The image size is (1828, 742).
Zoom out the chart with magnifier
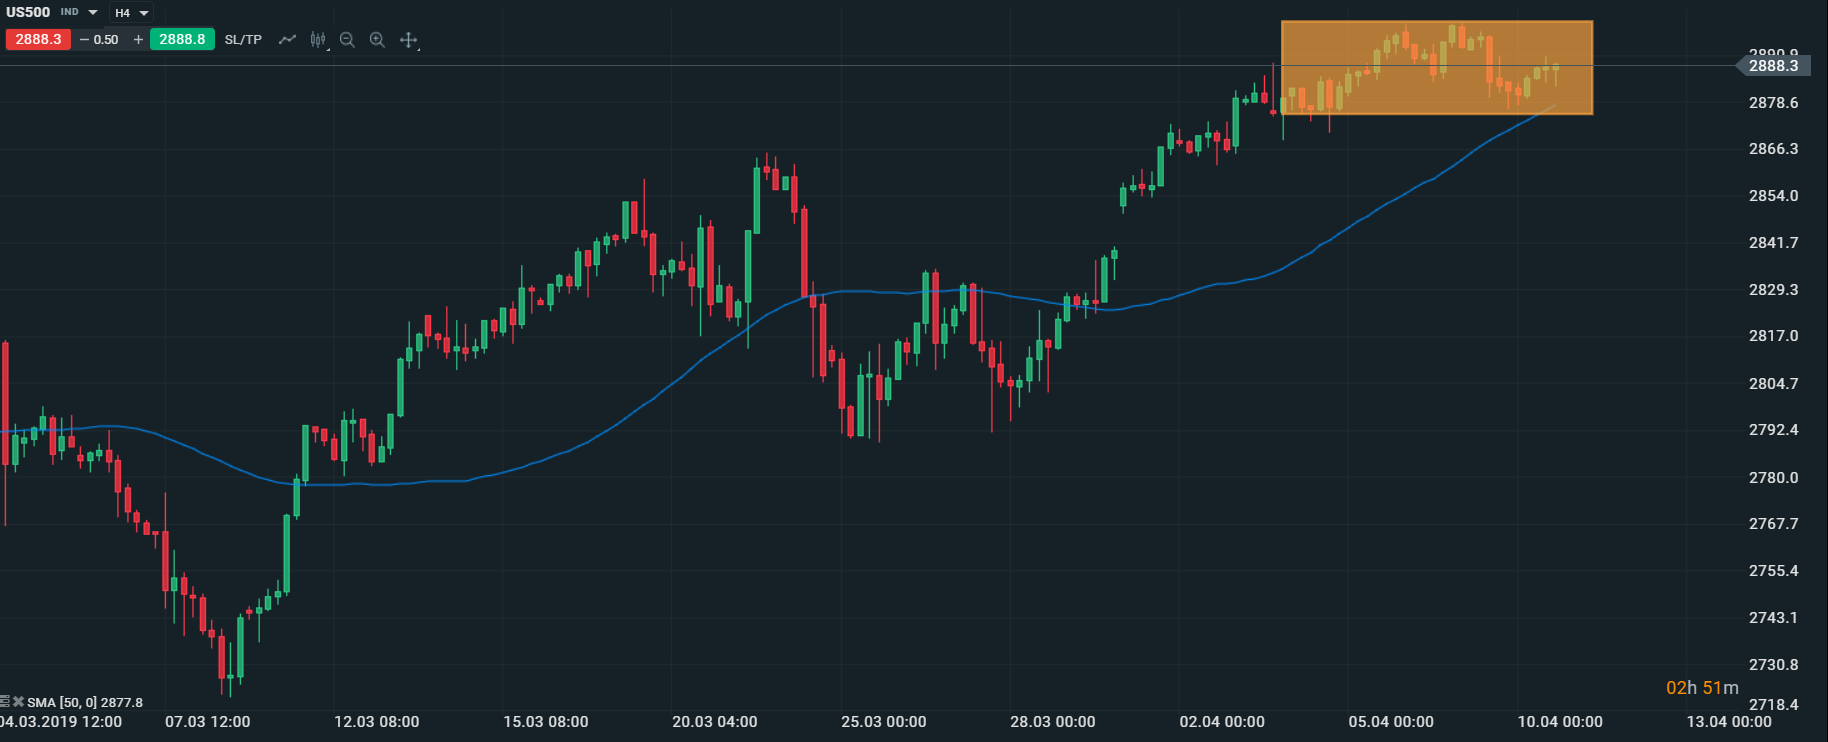pyautogui.click(x=347, y=40)
